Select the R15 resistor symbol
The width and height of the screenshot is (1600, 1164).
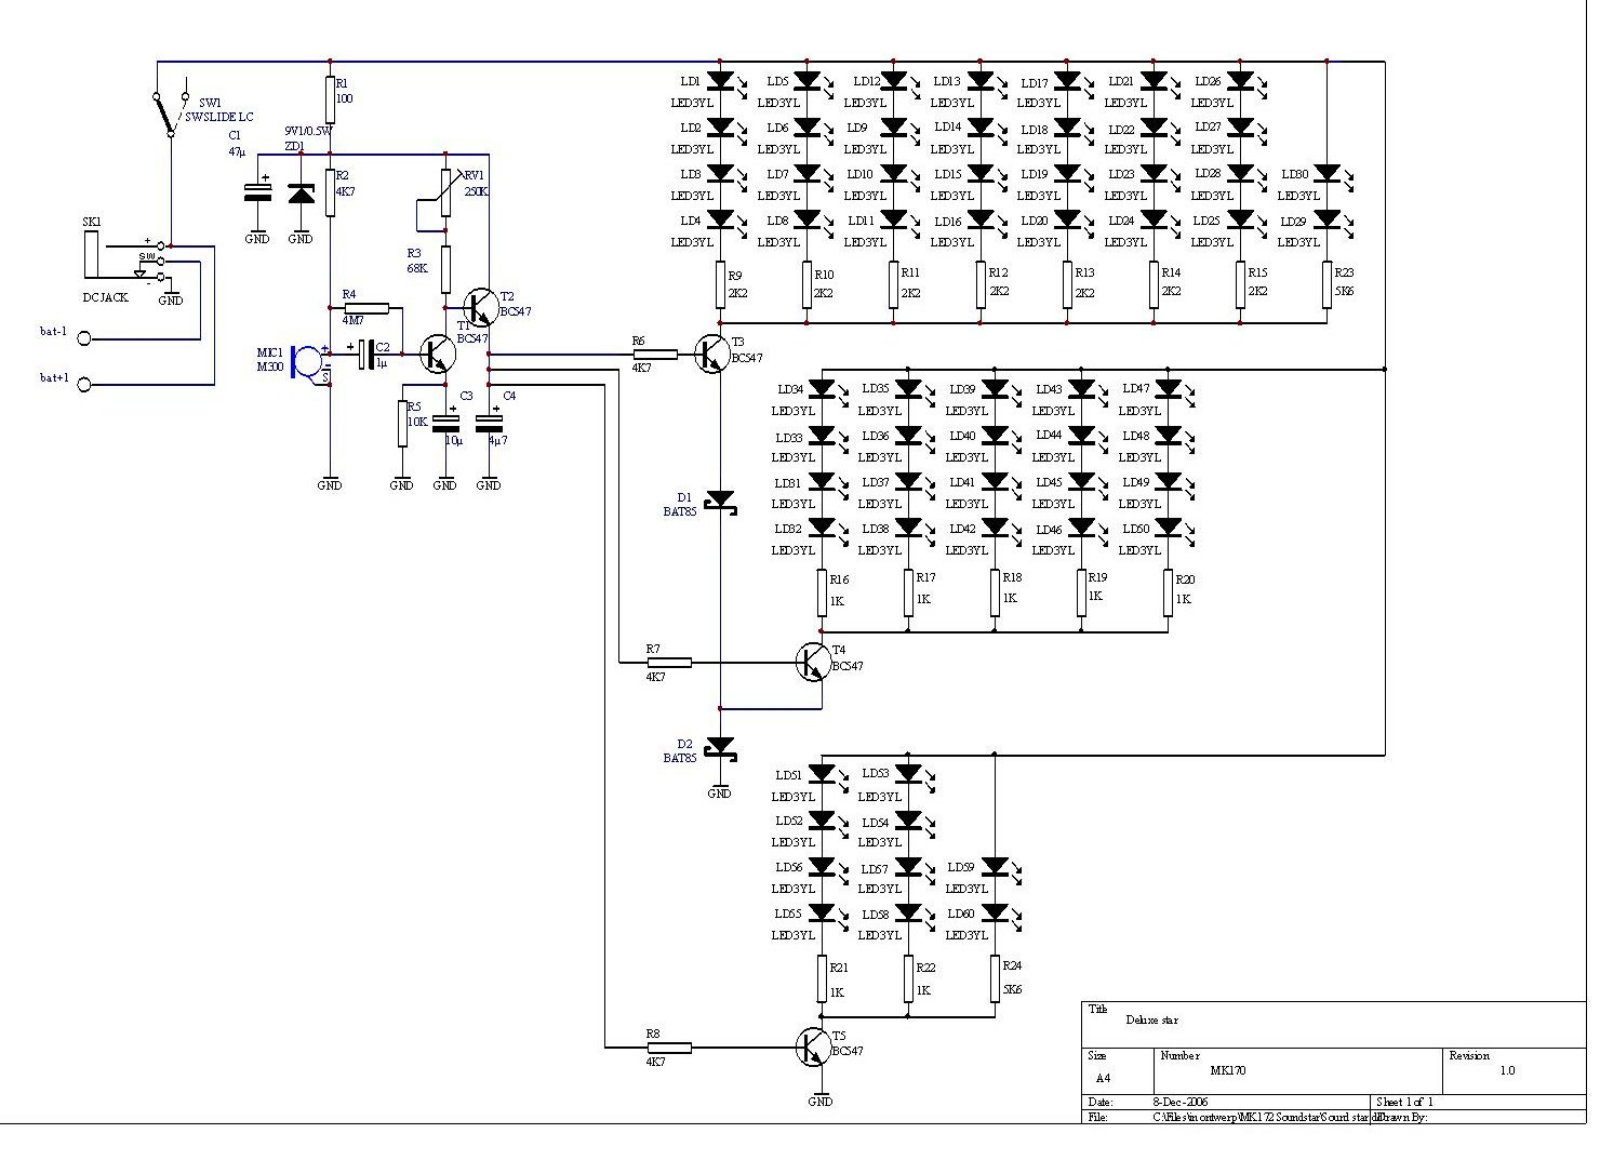pos(1240,285)
